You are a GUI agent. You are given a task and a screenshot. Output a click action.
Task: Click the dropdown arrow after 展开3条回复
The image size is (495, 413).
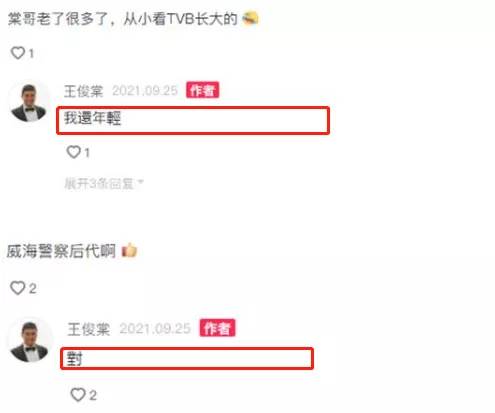tap(141, 182)
